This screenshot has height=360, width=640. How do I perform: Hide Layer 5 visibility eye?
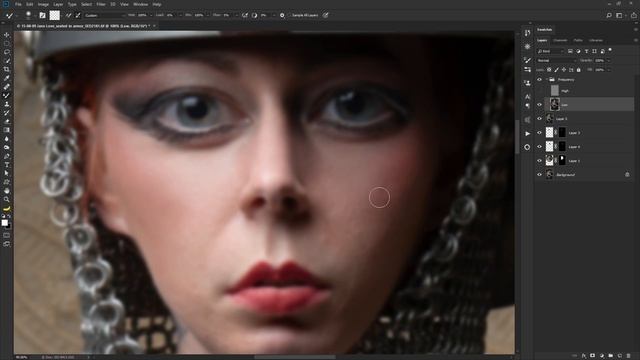[x=539, y=119]
